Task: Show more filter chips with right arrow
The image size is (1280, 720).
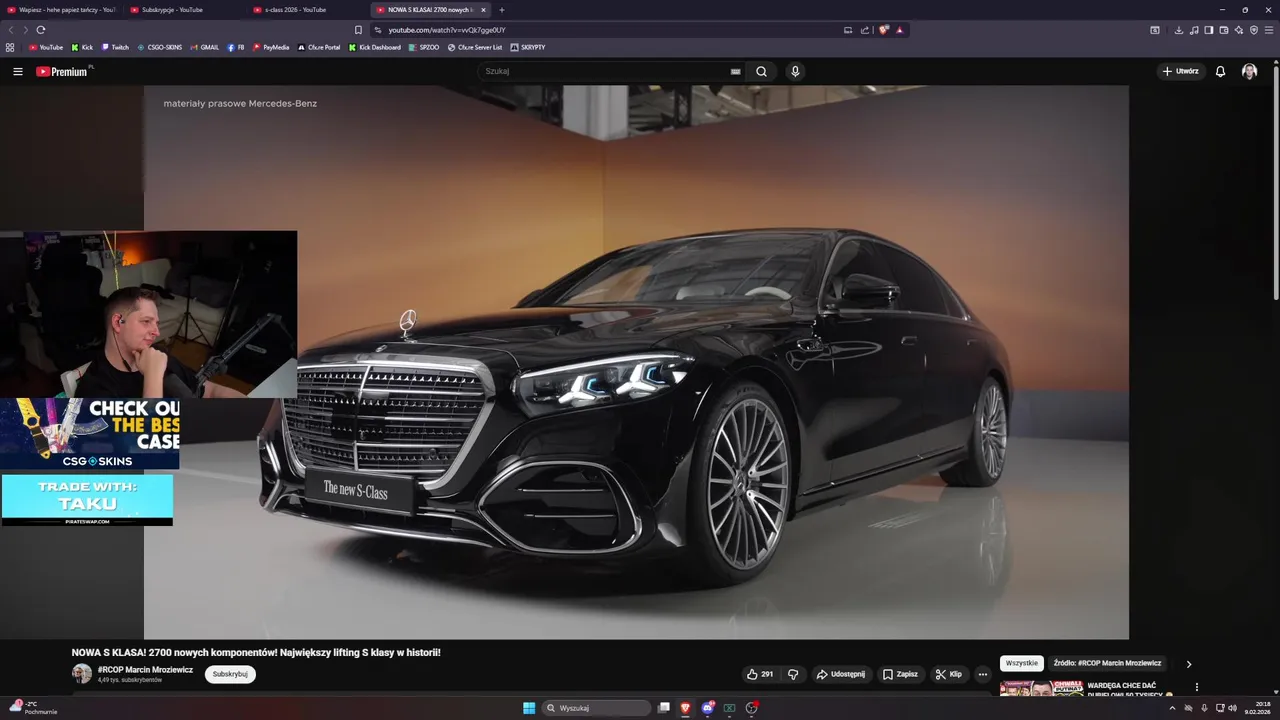Action: (x=1188, y=664)
